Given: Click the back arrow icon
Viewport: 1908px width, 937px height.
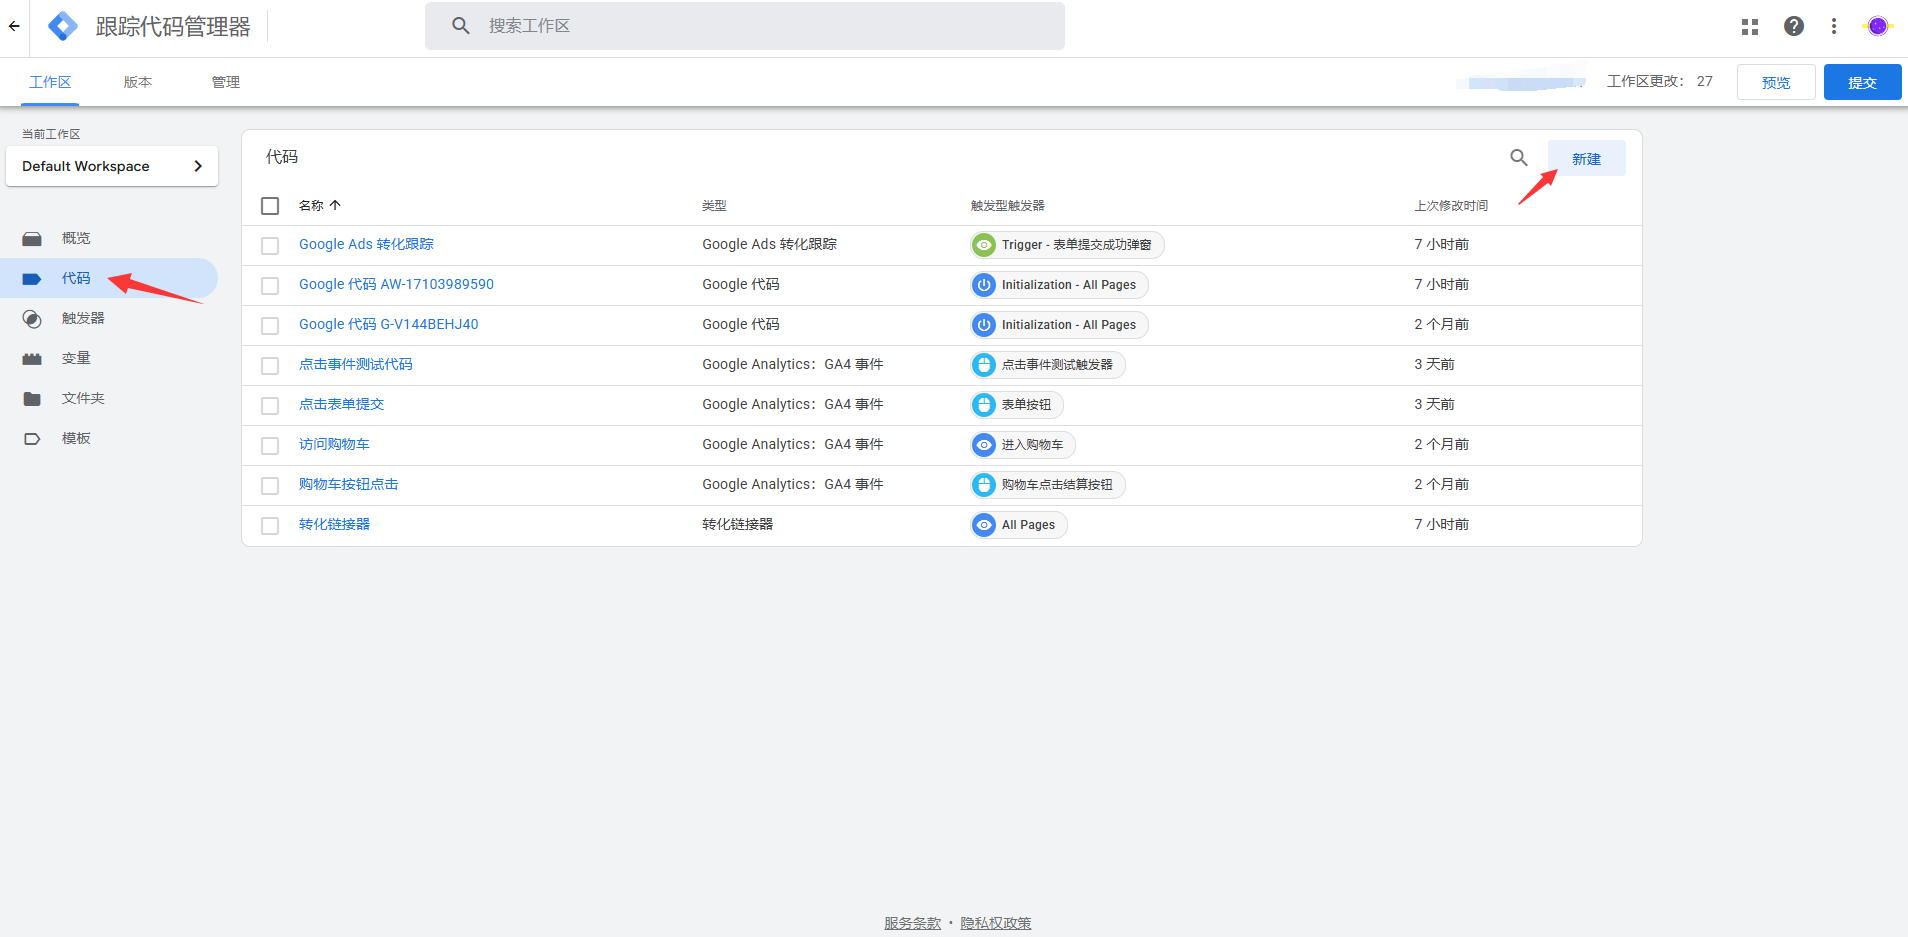Looking at the screenshot, I should click(x=14, y=26).
